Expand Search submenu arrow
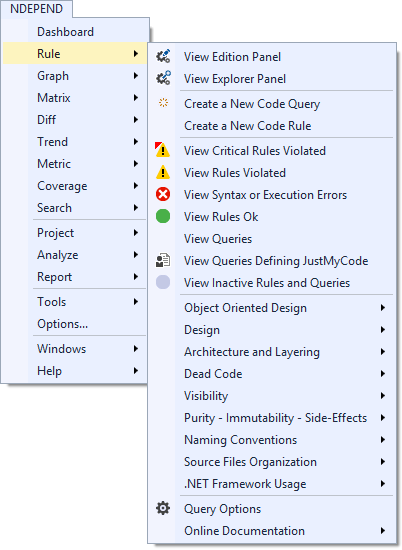 [136, 208]
